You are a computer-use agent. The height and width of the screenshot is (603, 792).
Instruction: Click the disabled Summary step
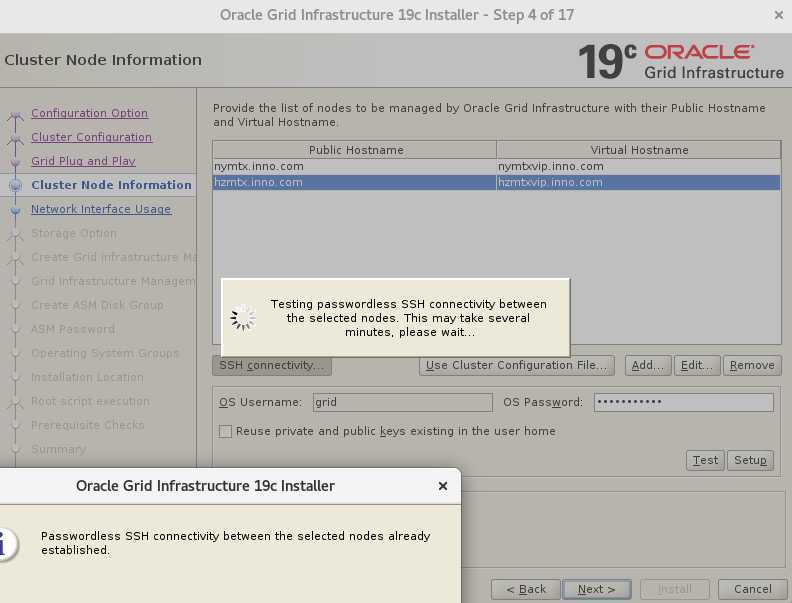[x=59, y=449]
